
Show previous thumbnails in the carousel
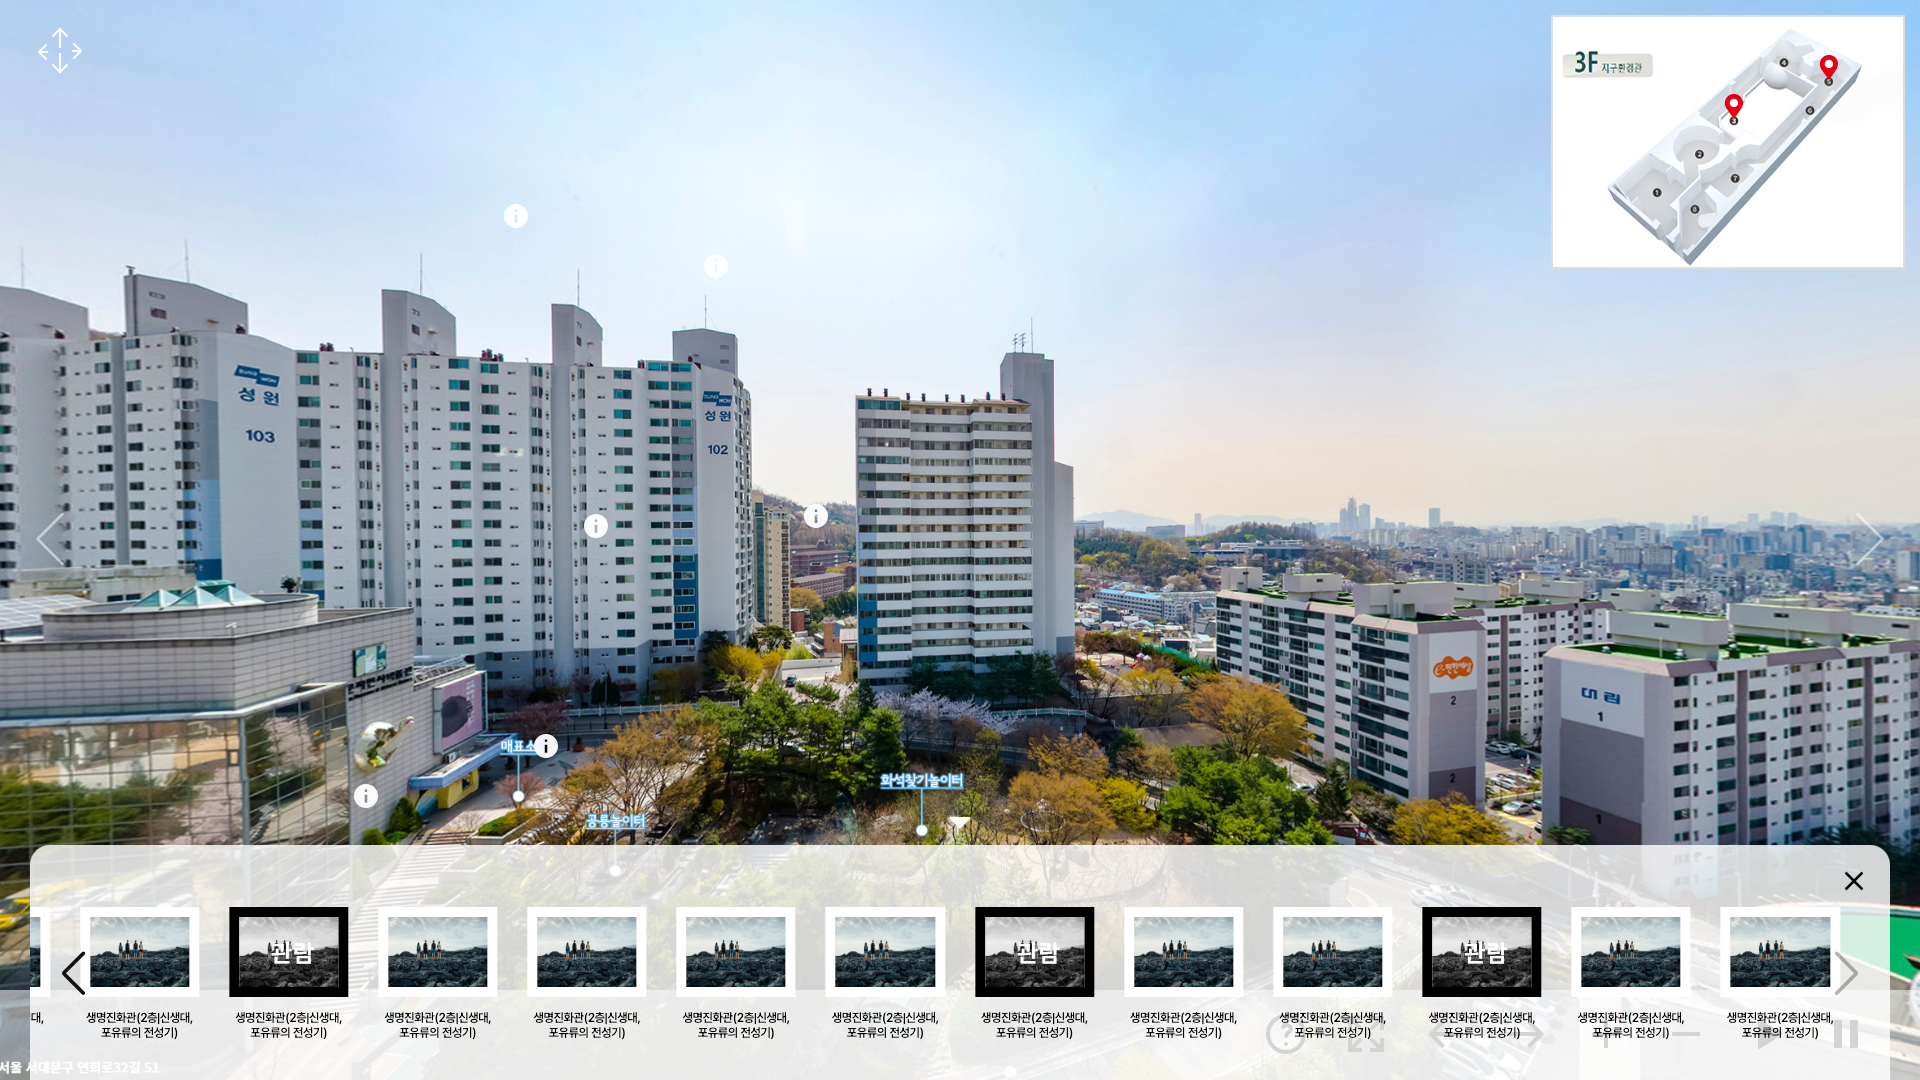(74, 973)
